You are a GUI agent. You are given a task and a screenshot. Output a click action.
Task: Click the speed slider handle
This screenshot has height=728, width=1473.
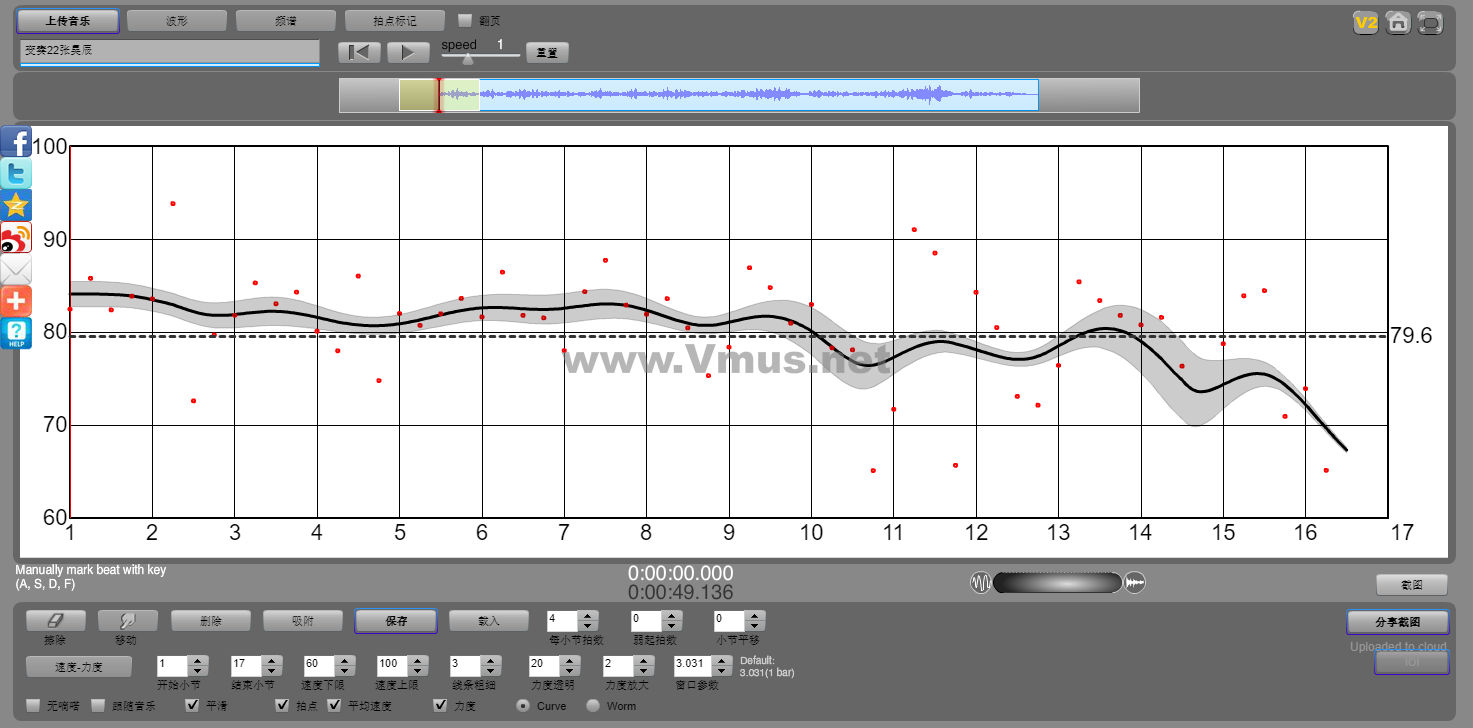click(468, 59)
